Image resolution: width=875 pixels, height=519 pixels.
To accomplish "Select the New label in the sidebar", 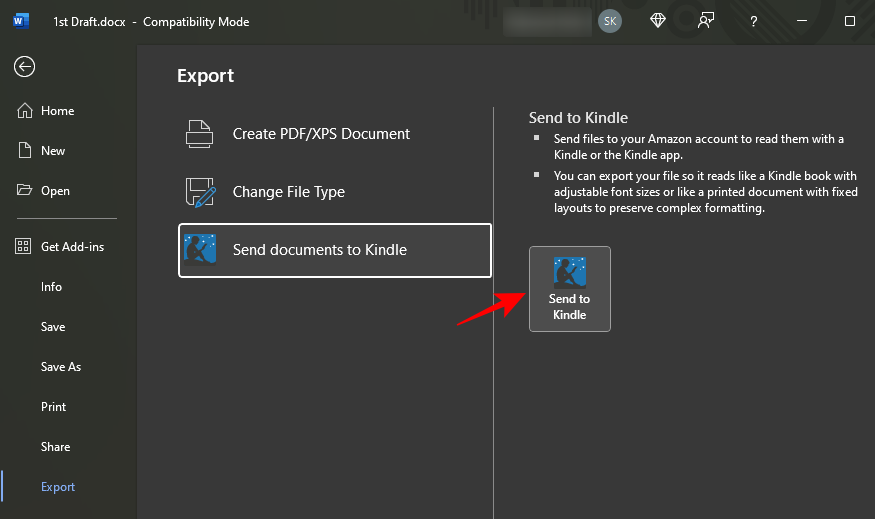I will (53, 151).
